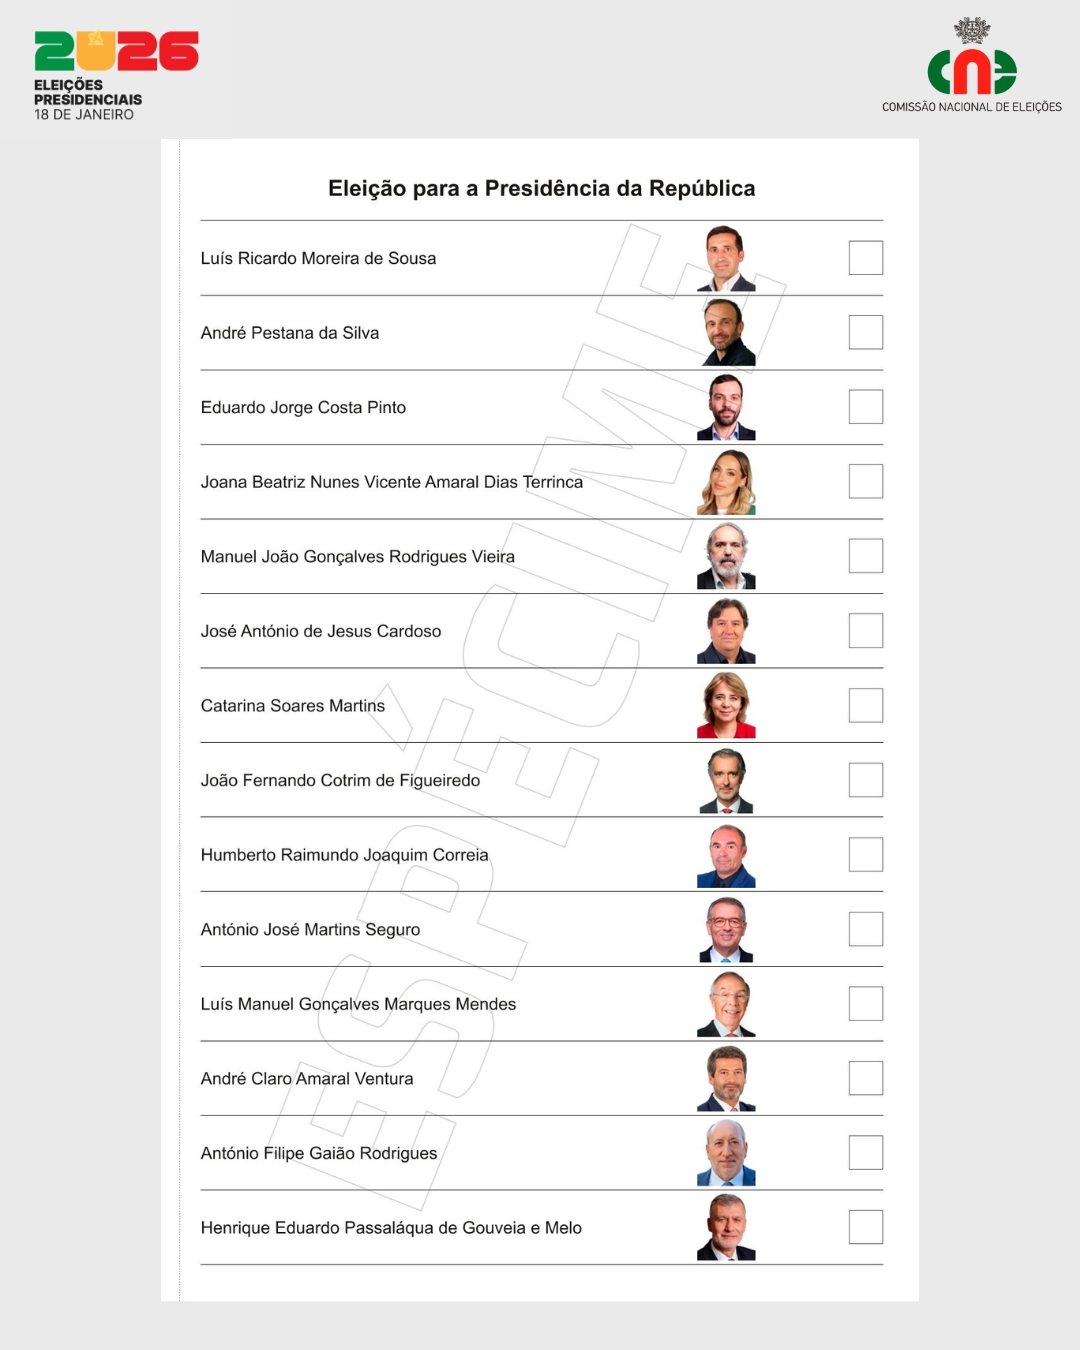Viewport: 1080px width, 1350px height.
Task: Click the photo next to António Filipe Gaião Rodrigues
Action: pyautogui.click(x=727, y=1153)
